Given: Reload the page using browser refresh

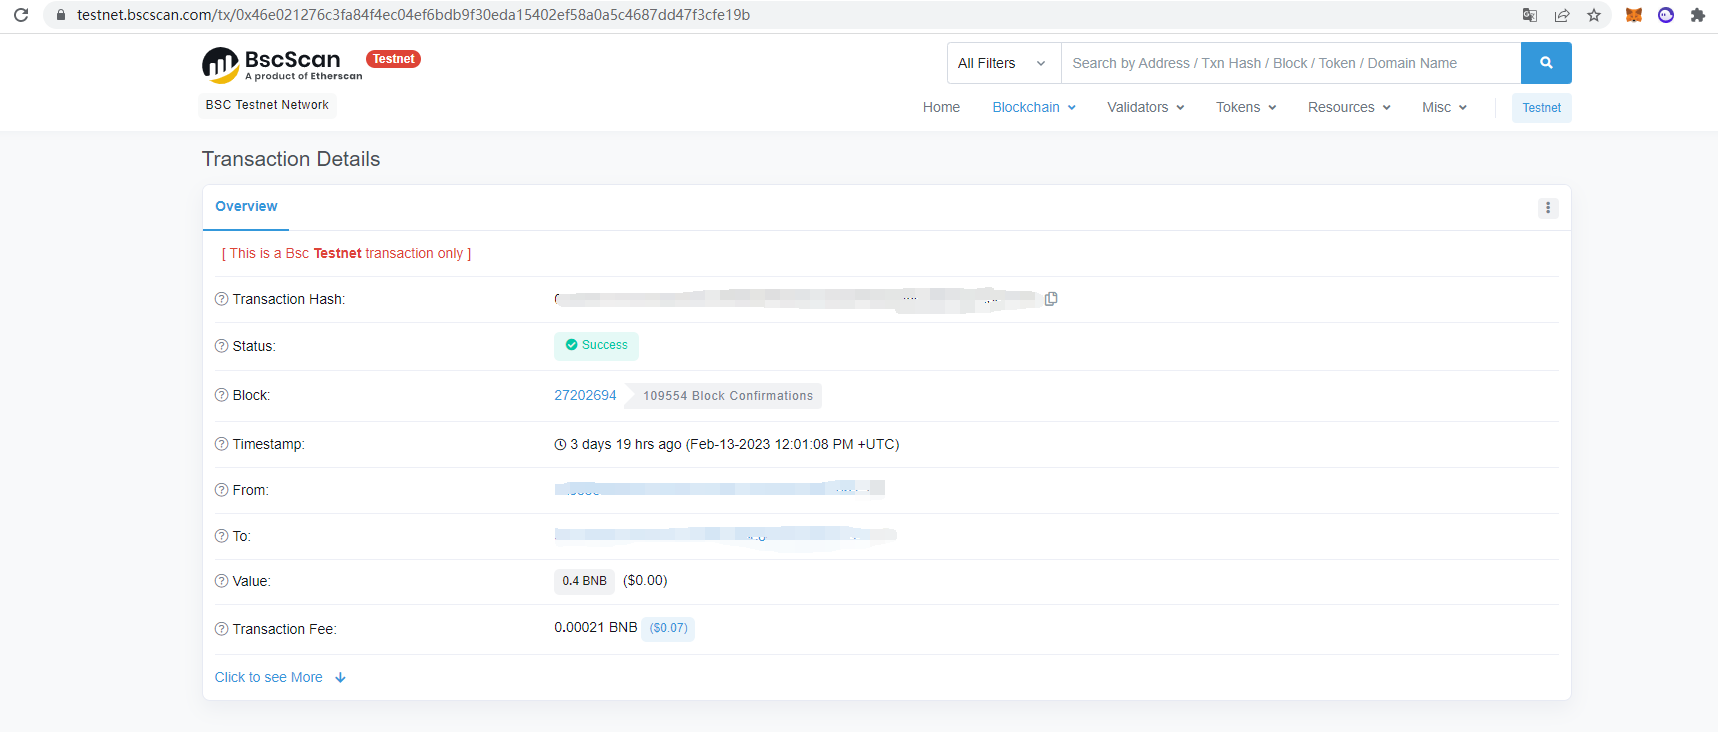Looking at the screenshot, I should [21, 15].
